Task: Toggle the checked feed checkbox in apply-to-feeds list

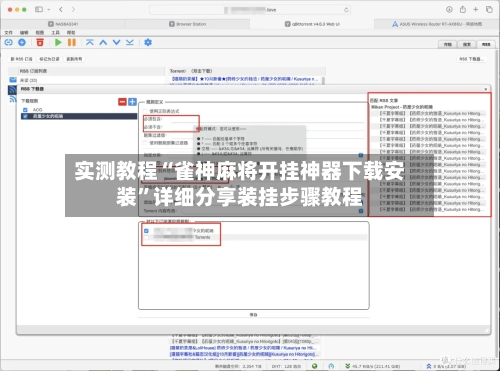Action: coord(146,231)
